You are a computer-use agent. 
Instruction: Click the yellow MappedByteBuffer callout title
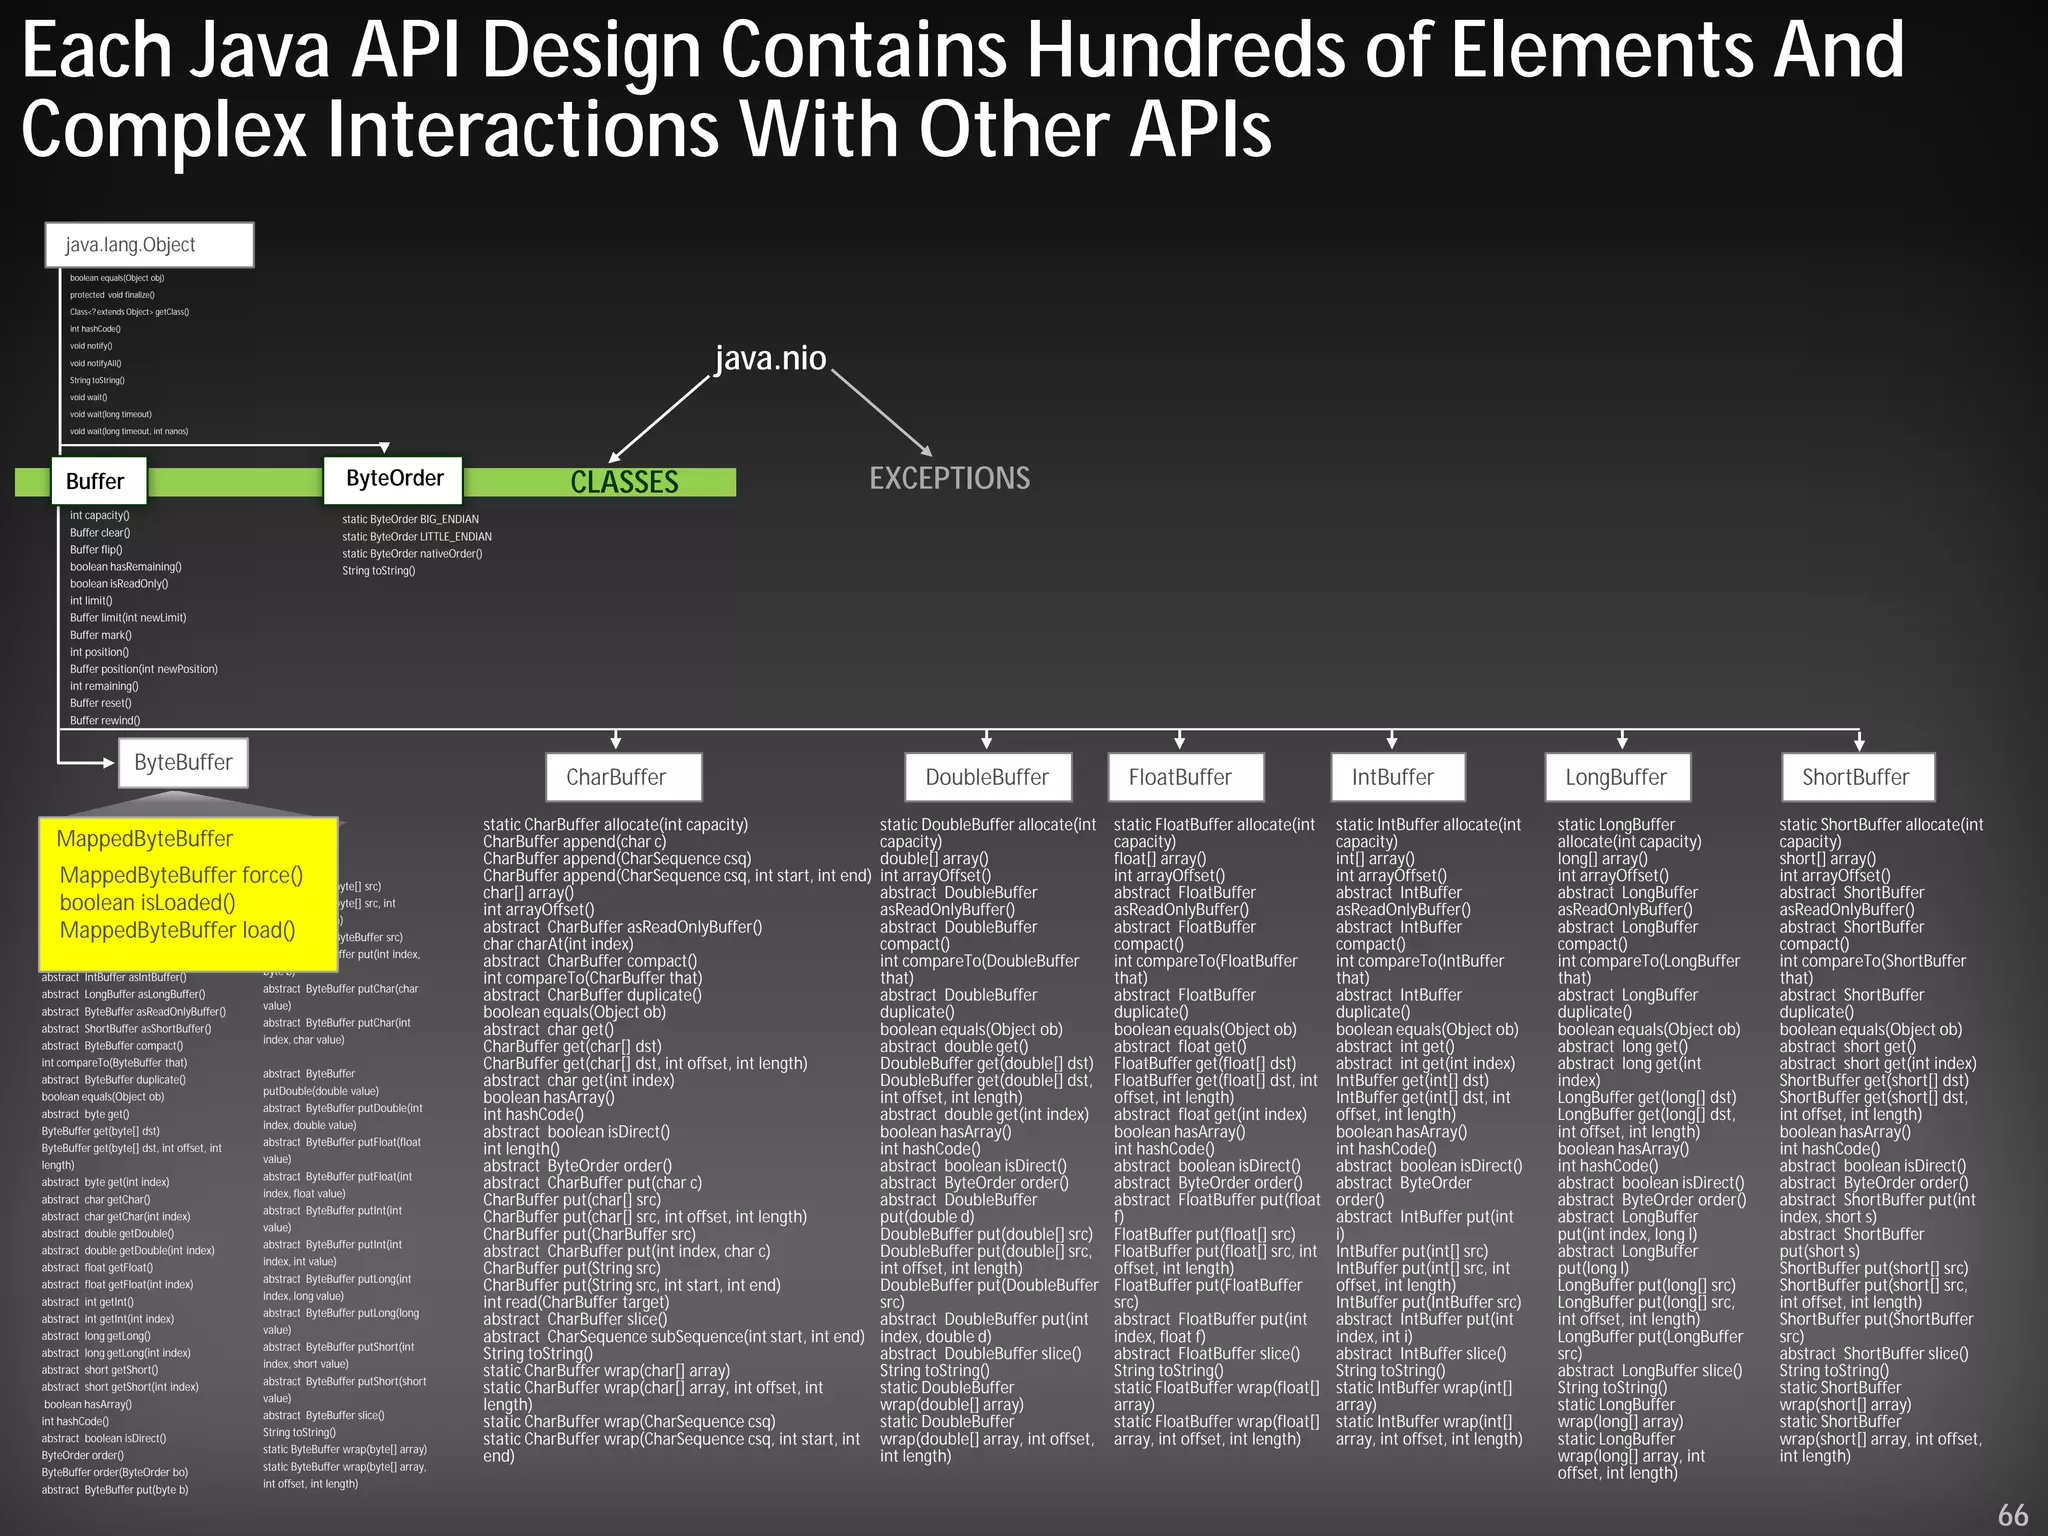pyautogui.click(x=144, y=839)
